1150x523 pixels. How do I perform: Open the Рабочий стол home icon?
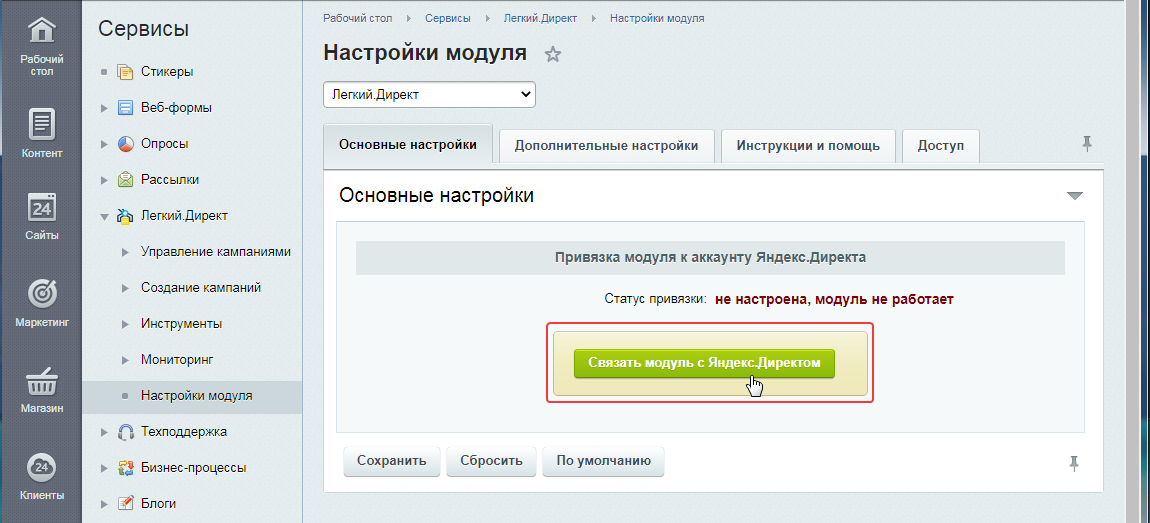[42, 32]
